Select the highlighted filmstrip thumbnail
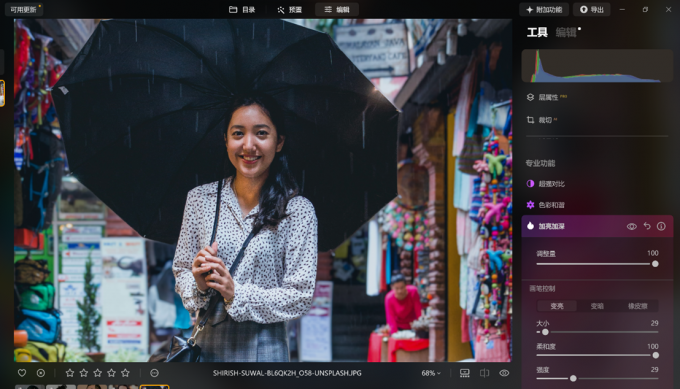The height and width of the screenshot is (389, 680). click(154, 387)
